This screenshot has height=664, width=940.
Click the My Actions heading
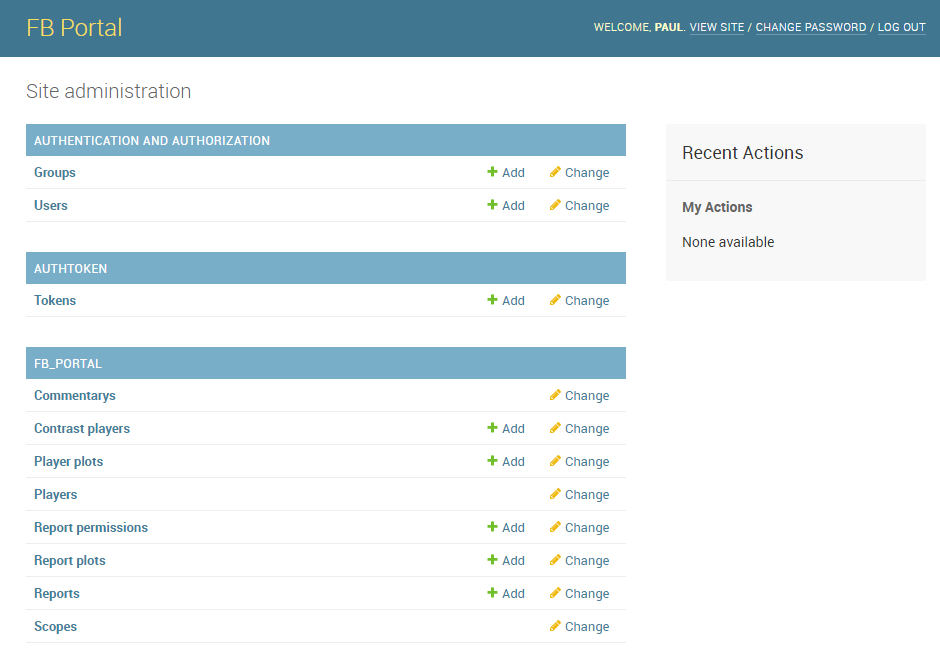click(717, 207)
